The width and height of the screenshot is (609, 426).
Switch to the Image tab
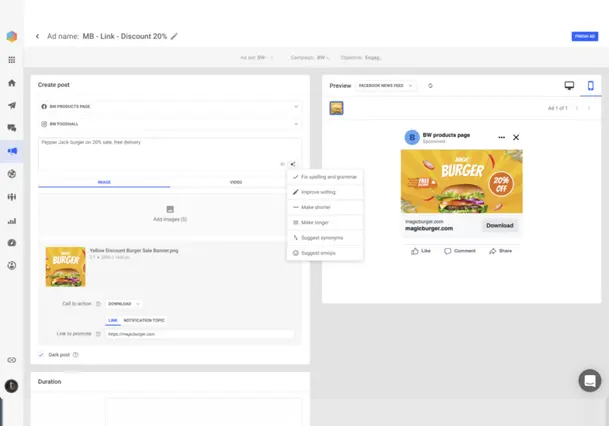coord(104,182)
